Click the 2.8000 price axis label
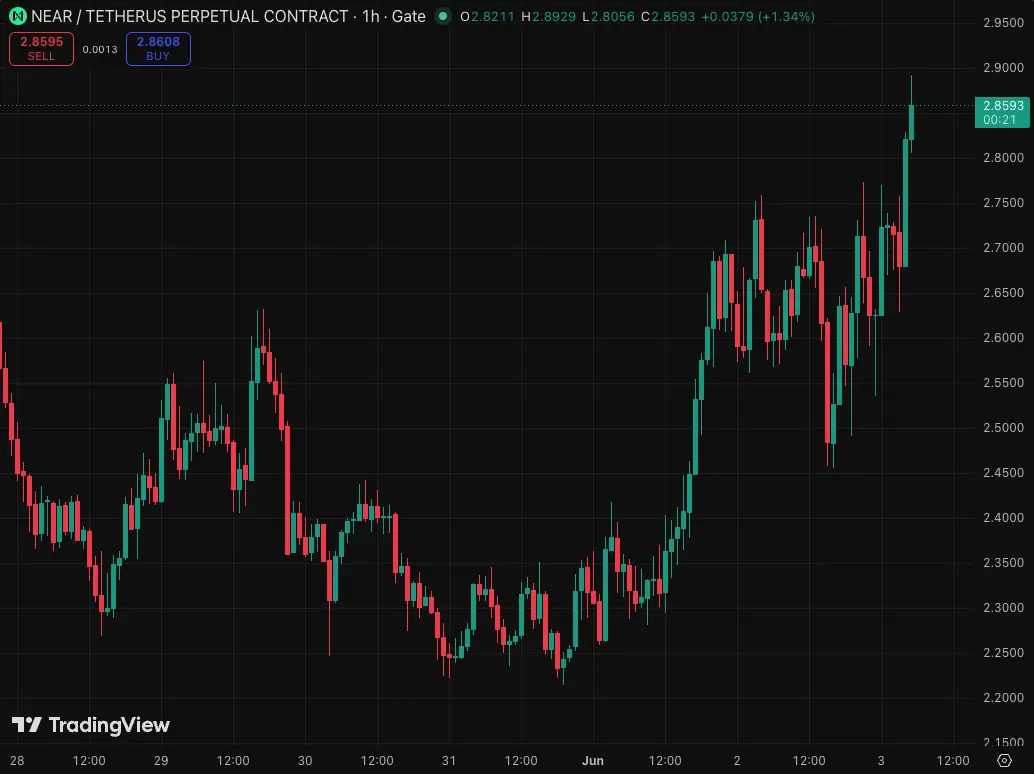This screenshot has height=774, width=1034. 1003,158
